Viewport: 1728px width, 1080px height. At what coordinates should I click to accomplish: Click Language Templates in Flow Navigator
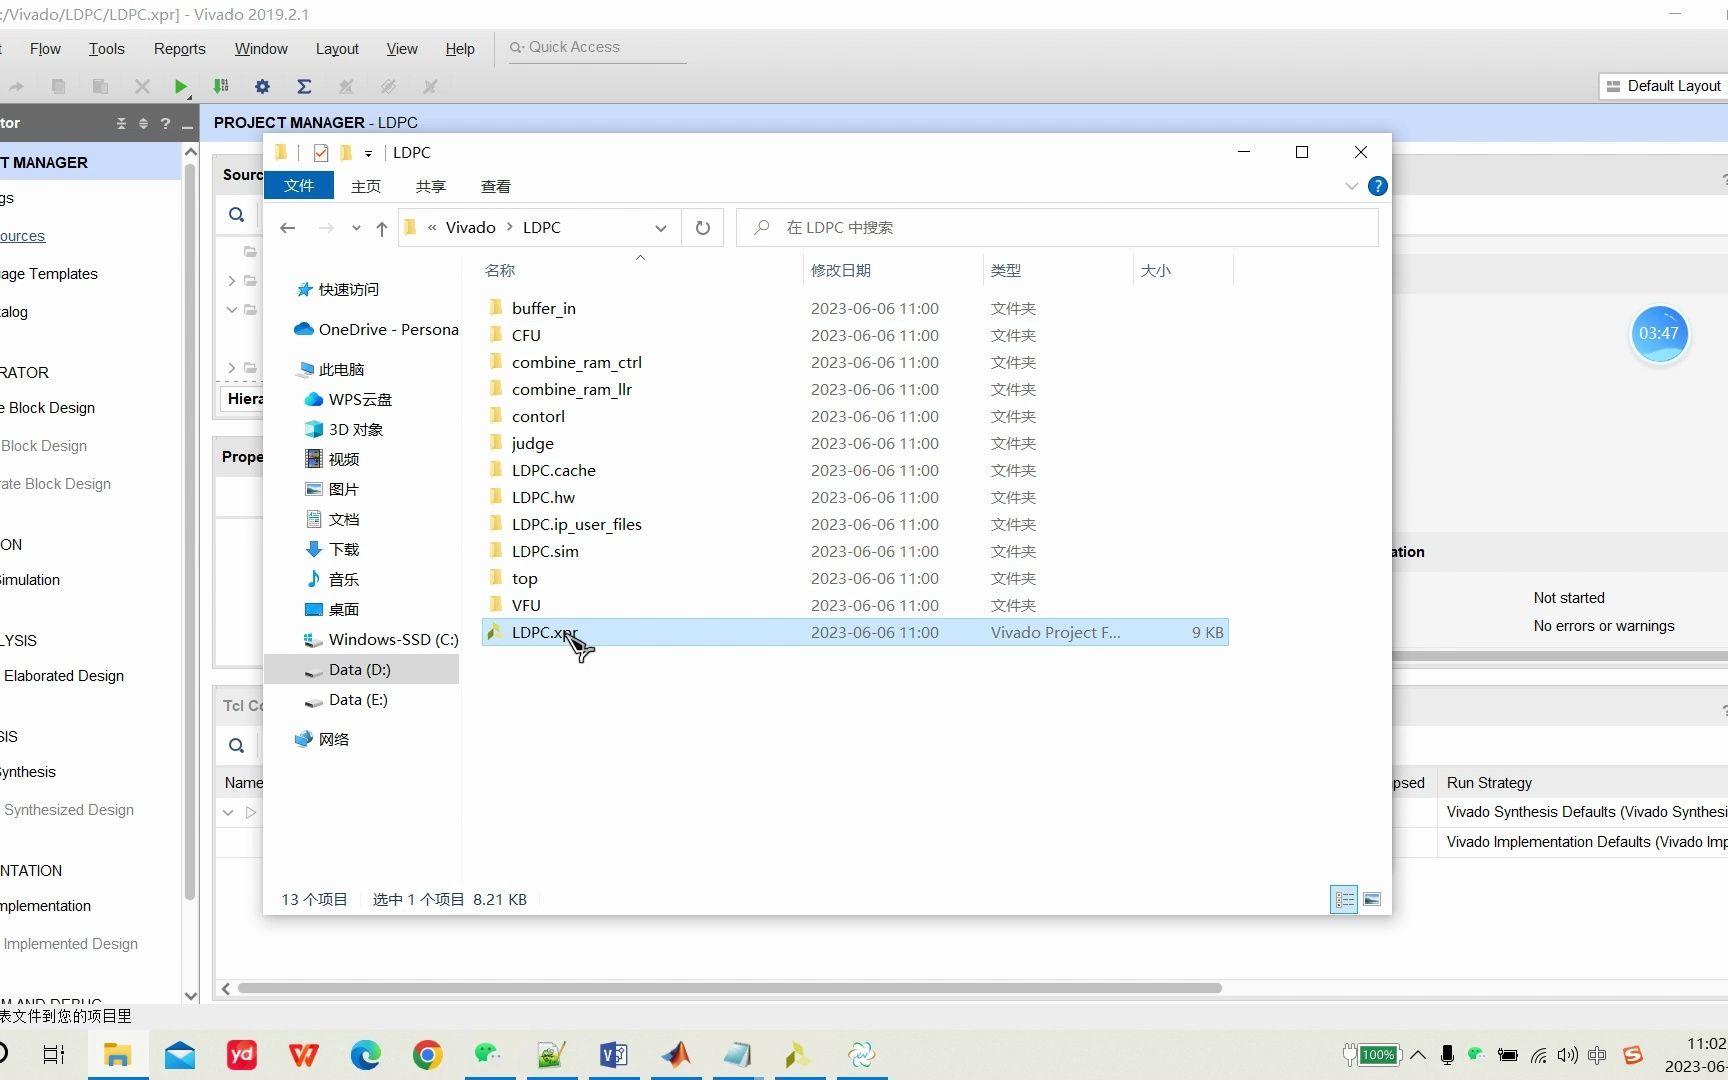pos(49,274)
